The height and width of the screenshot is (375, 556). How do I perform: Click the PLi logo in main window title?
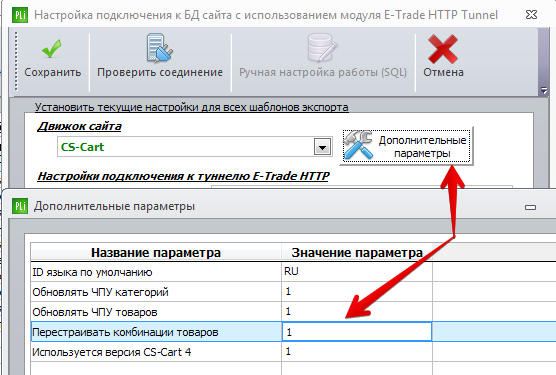(20, 15)
